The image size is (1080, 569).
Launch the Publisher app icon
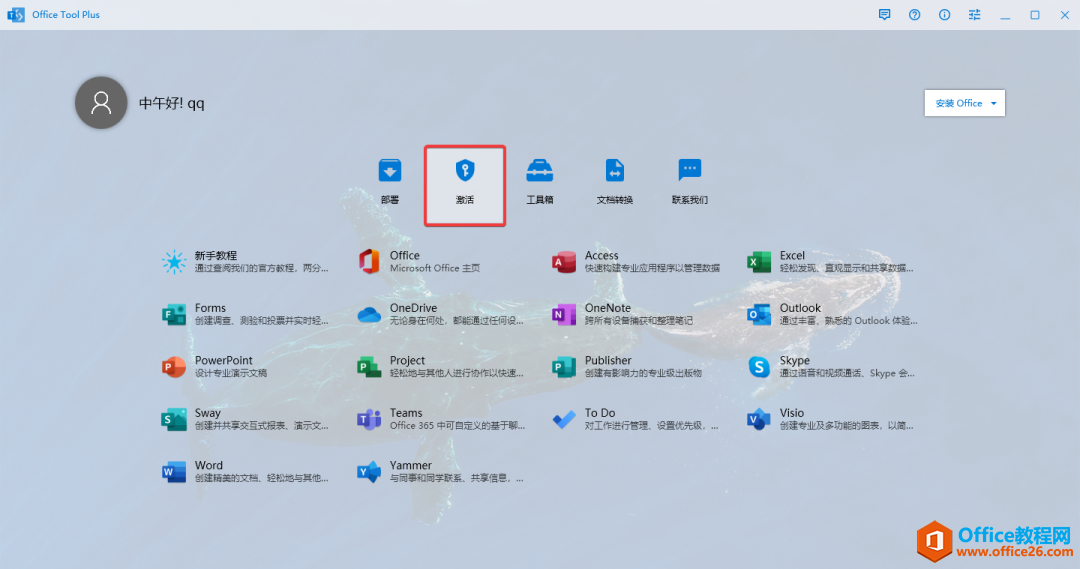[x=564, y=367]
